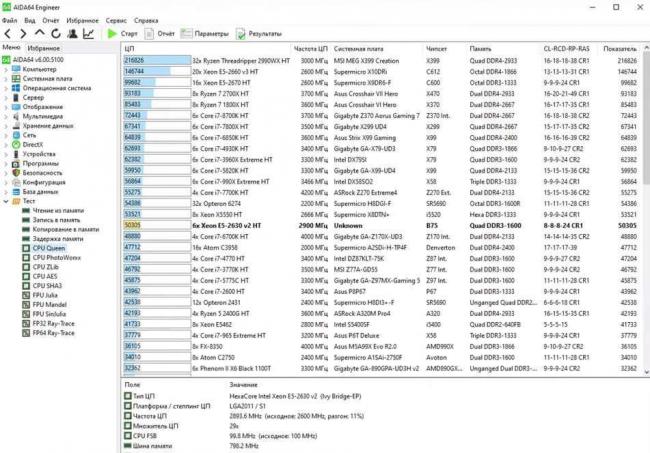Open the Сервис menu
Viewport: 650px width, 453px height.
coord(116,20)
